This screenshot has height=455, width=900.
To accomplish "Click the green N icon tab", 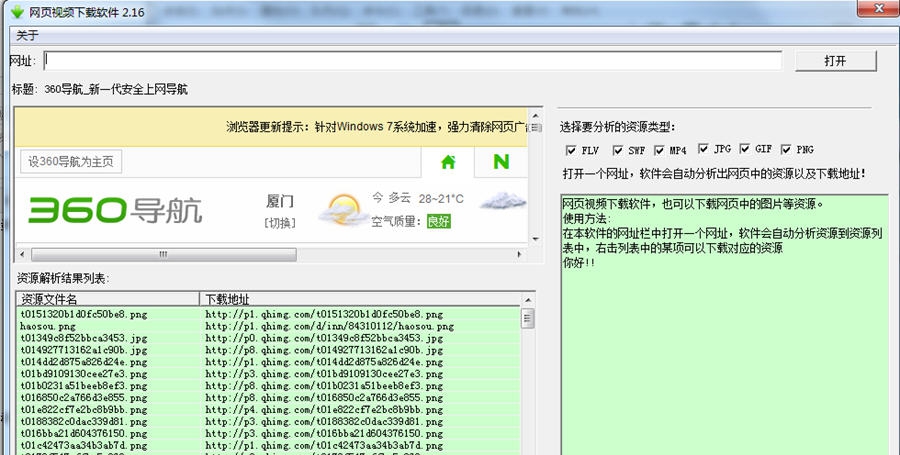I will point(501,162).
